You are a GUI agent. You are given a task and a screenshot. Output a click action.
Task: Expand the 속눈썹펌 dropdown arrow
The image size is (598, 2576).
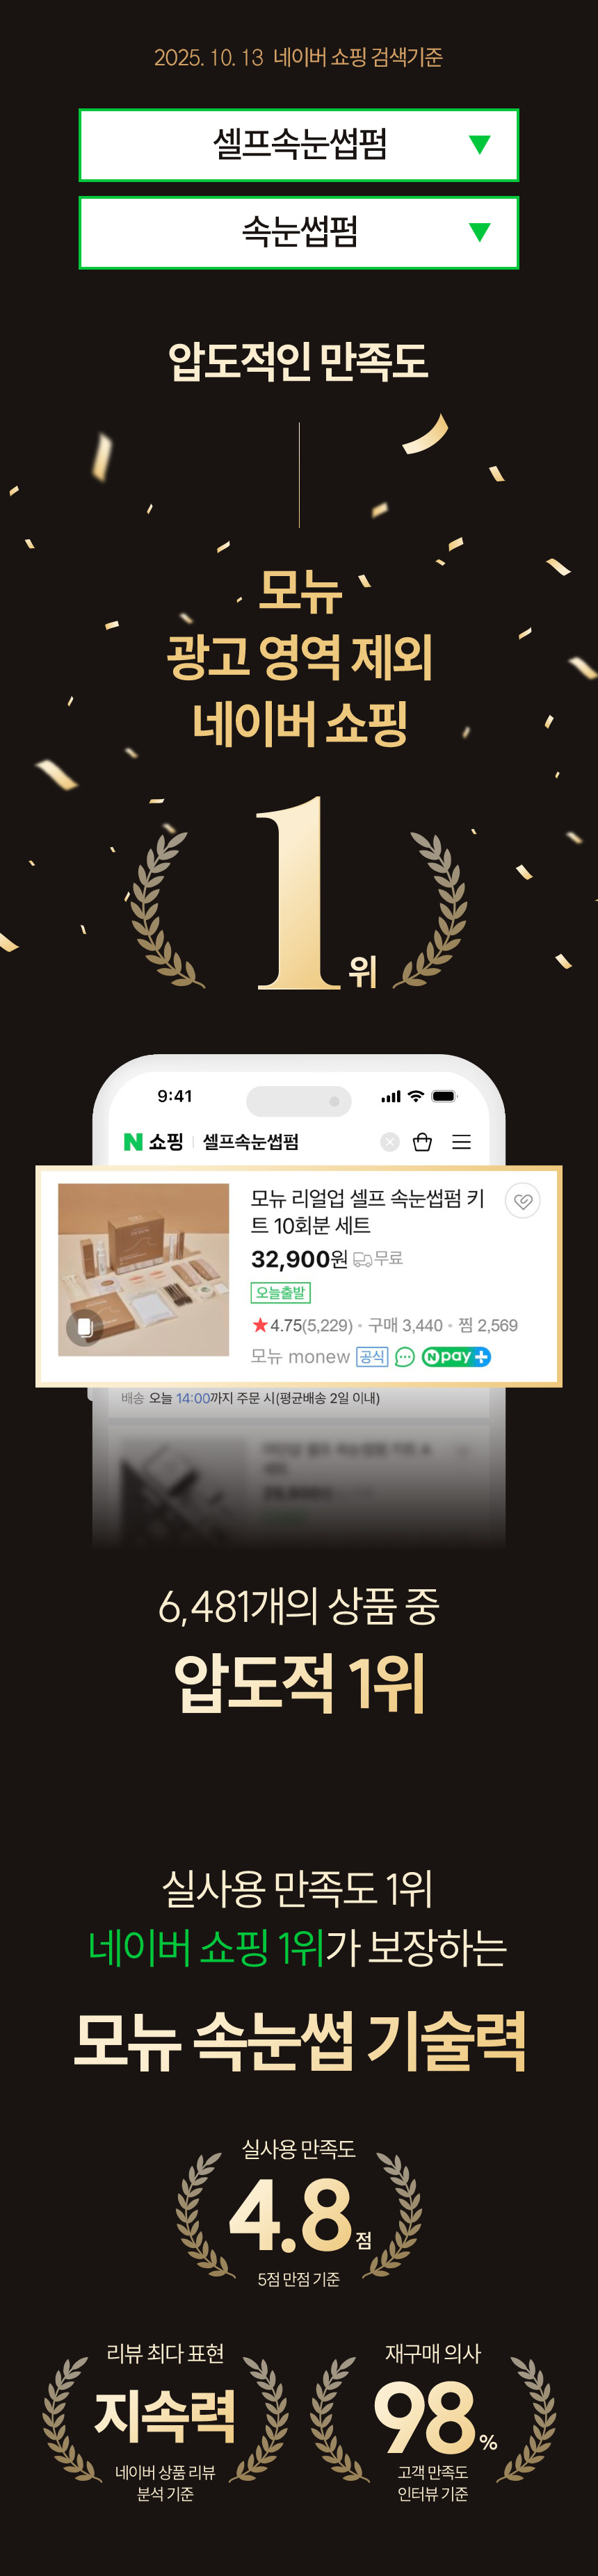coord(480,232)
